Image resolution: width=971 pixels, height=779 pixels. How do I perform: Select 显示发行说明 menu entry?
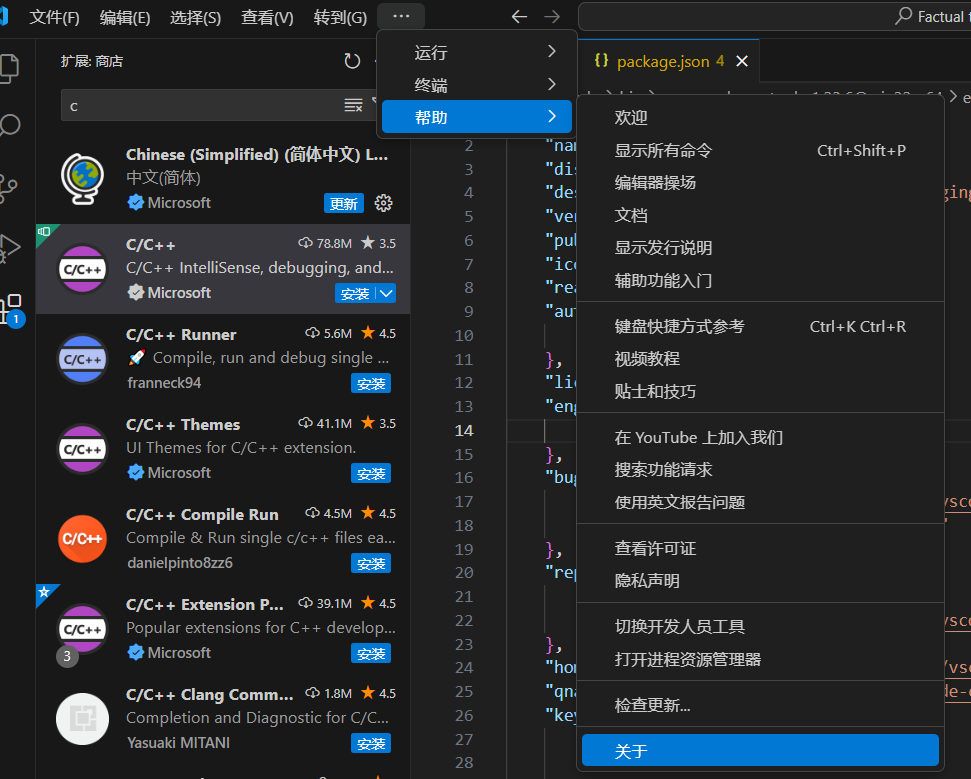(x=760, y=248)
